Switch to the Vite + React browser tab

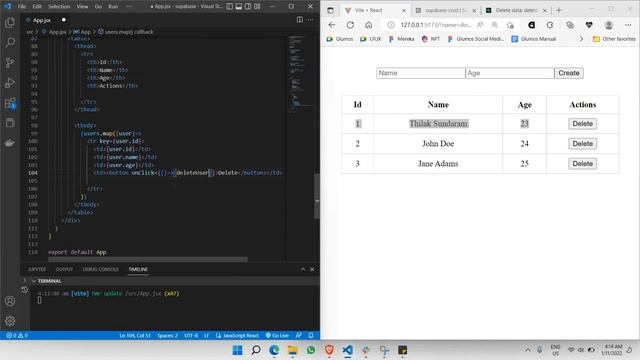(x=374, y=10)
